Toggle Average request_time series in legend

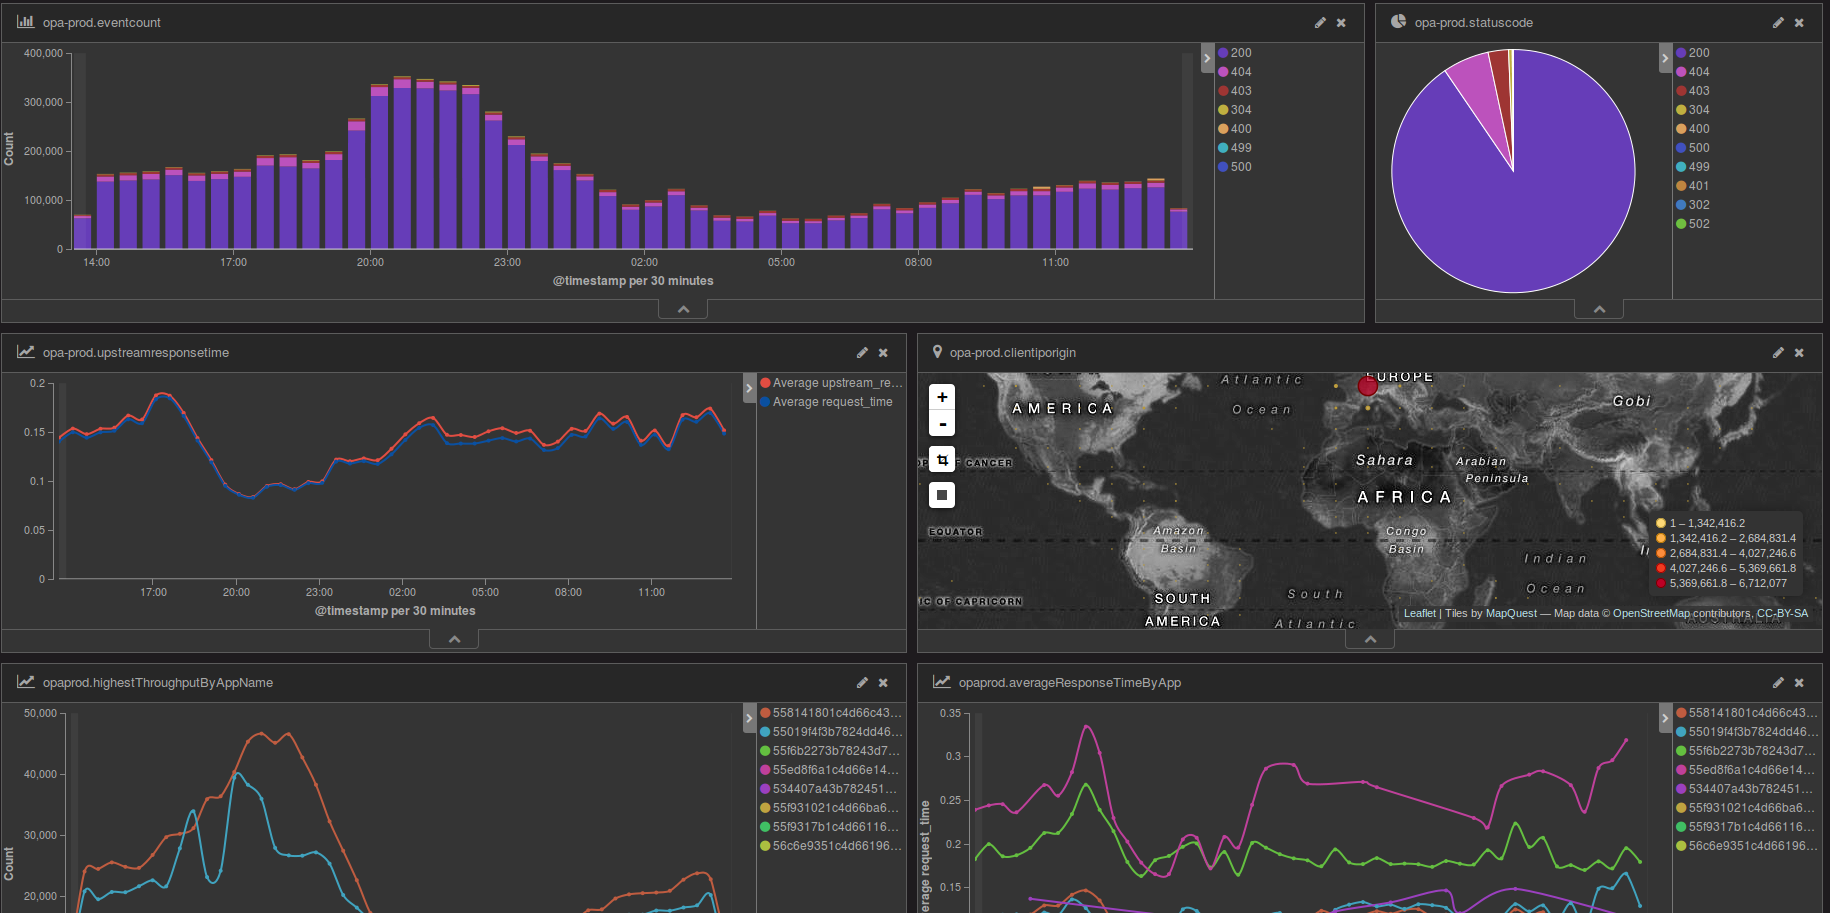pyautogui.click(x=827, y=402)
